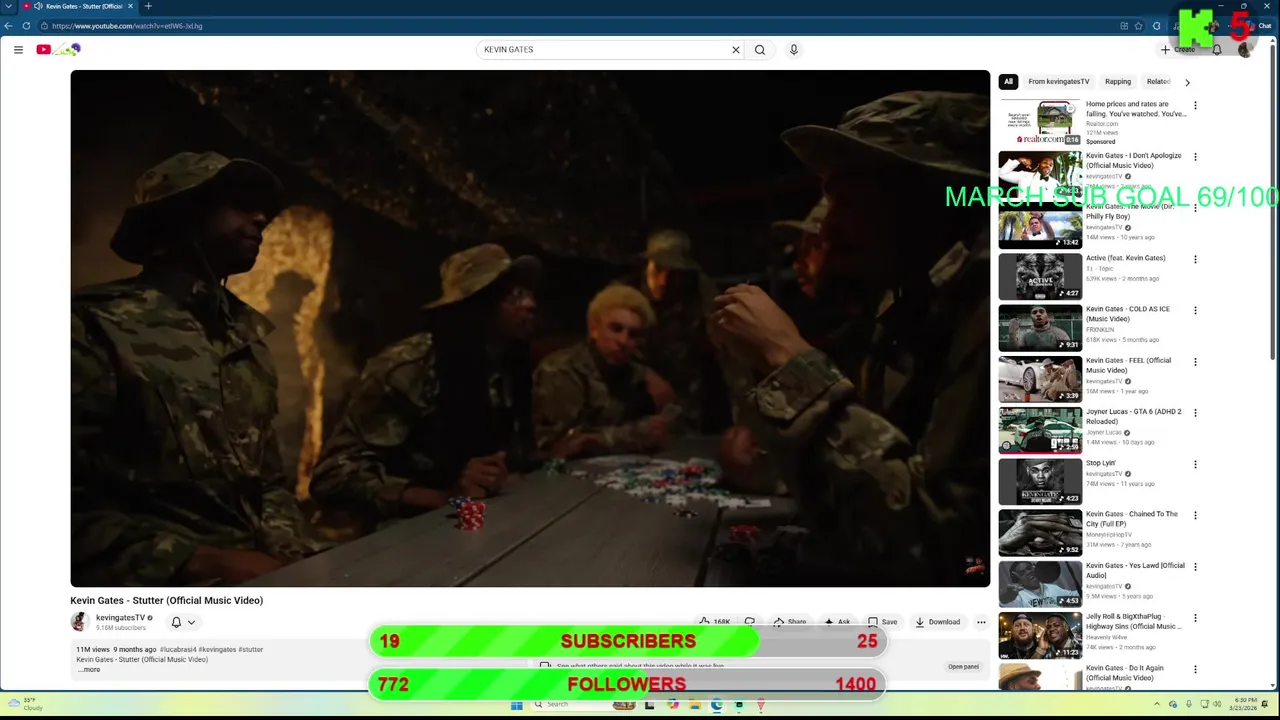Open the YouTube guide hamburger menu
Screen dimensions: 1280x720
tap(18, 50)
